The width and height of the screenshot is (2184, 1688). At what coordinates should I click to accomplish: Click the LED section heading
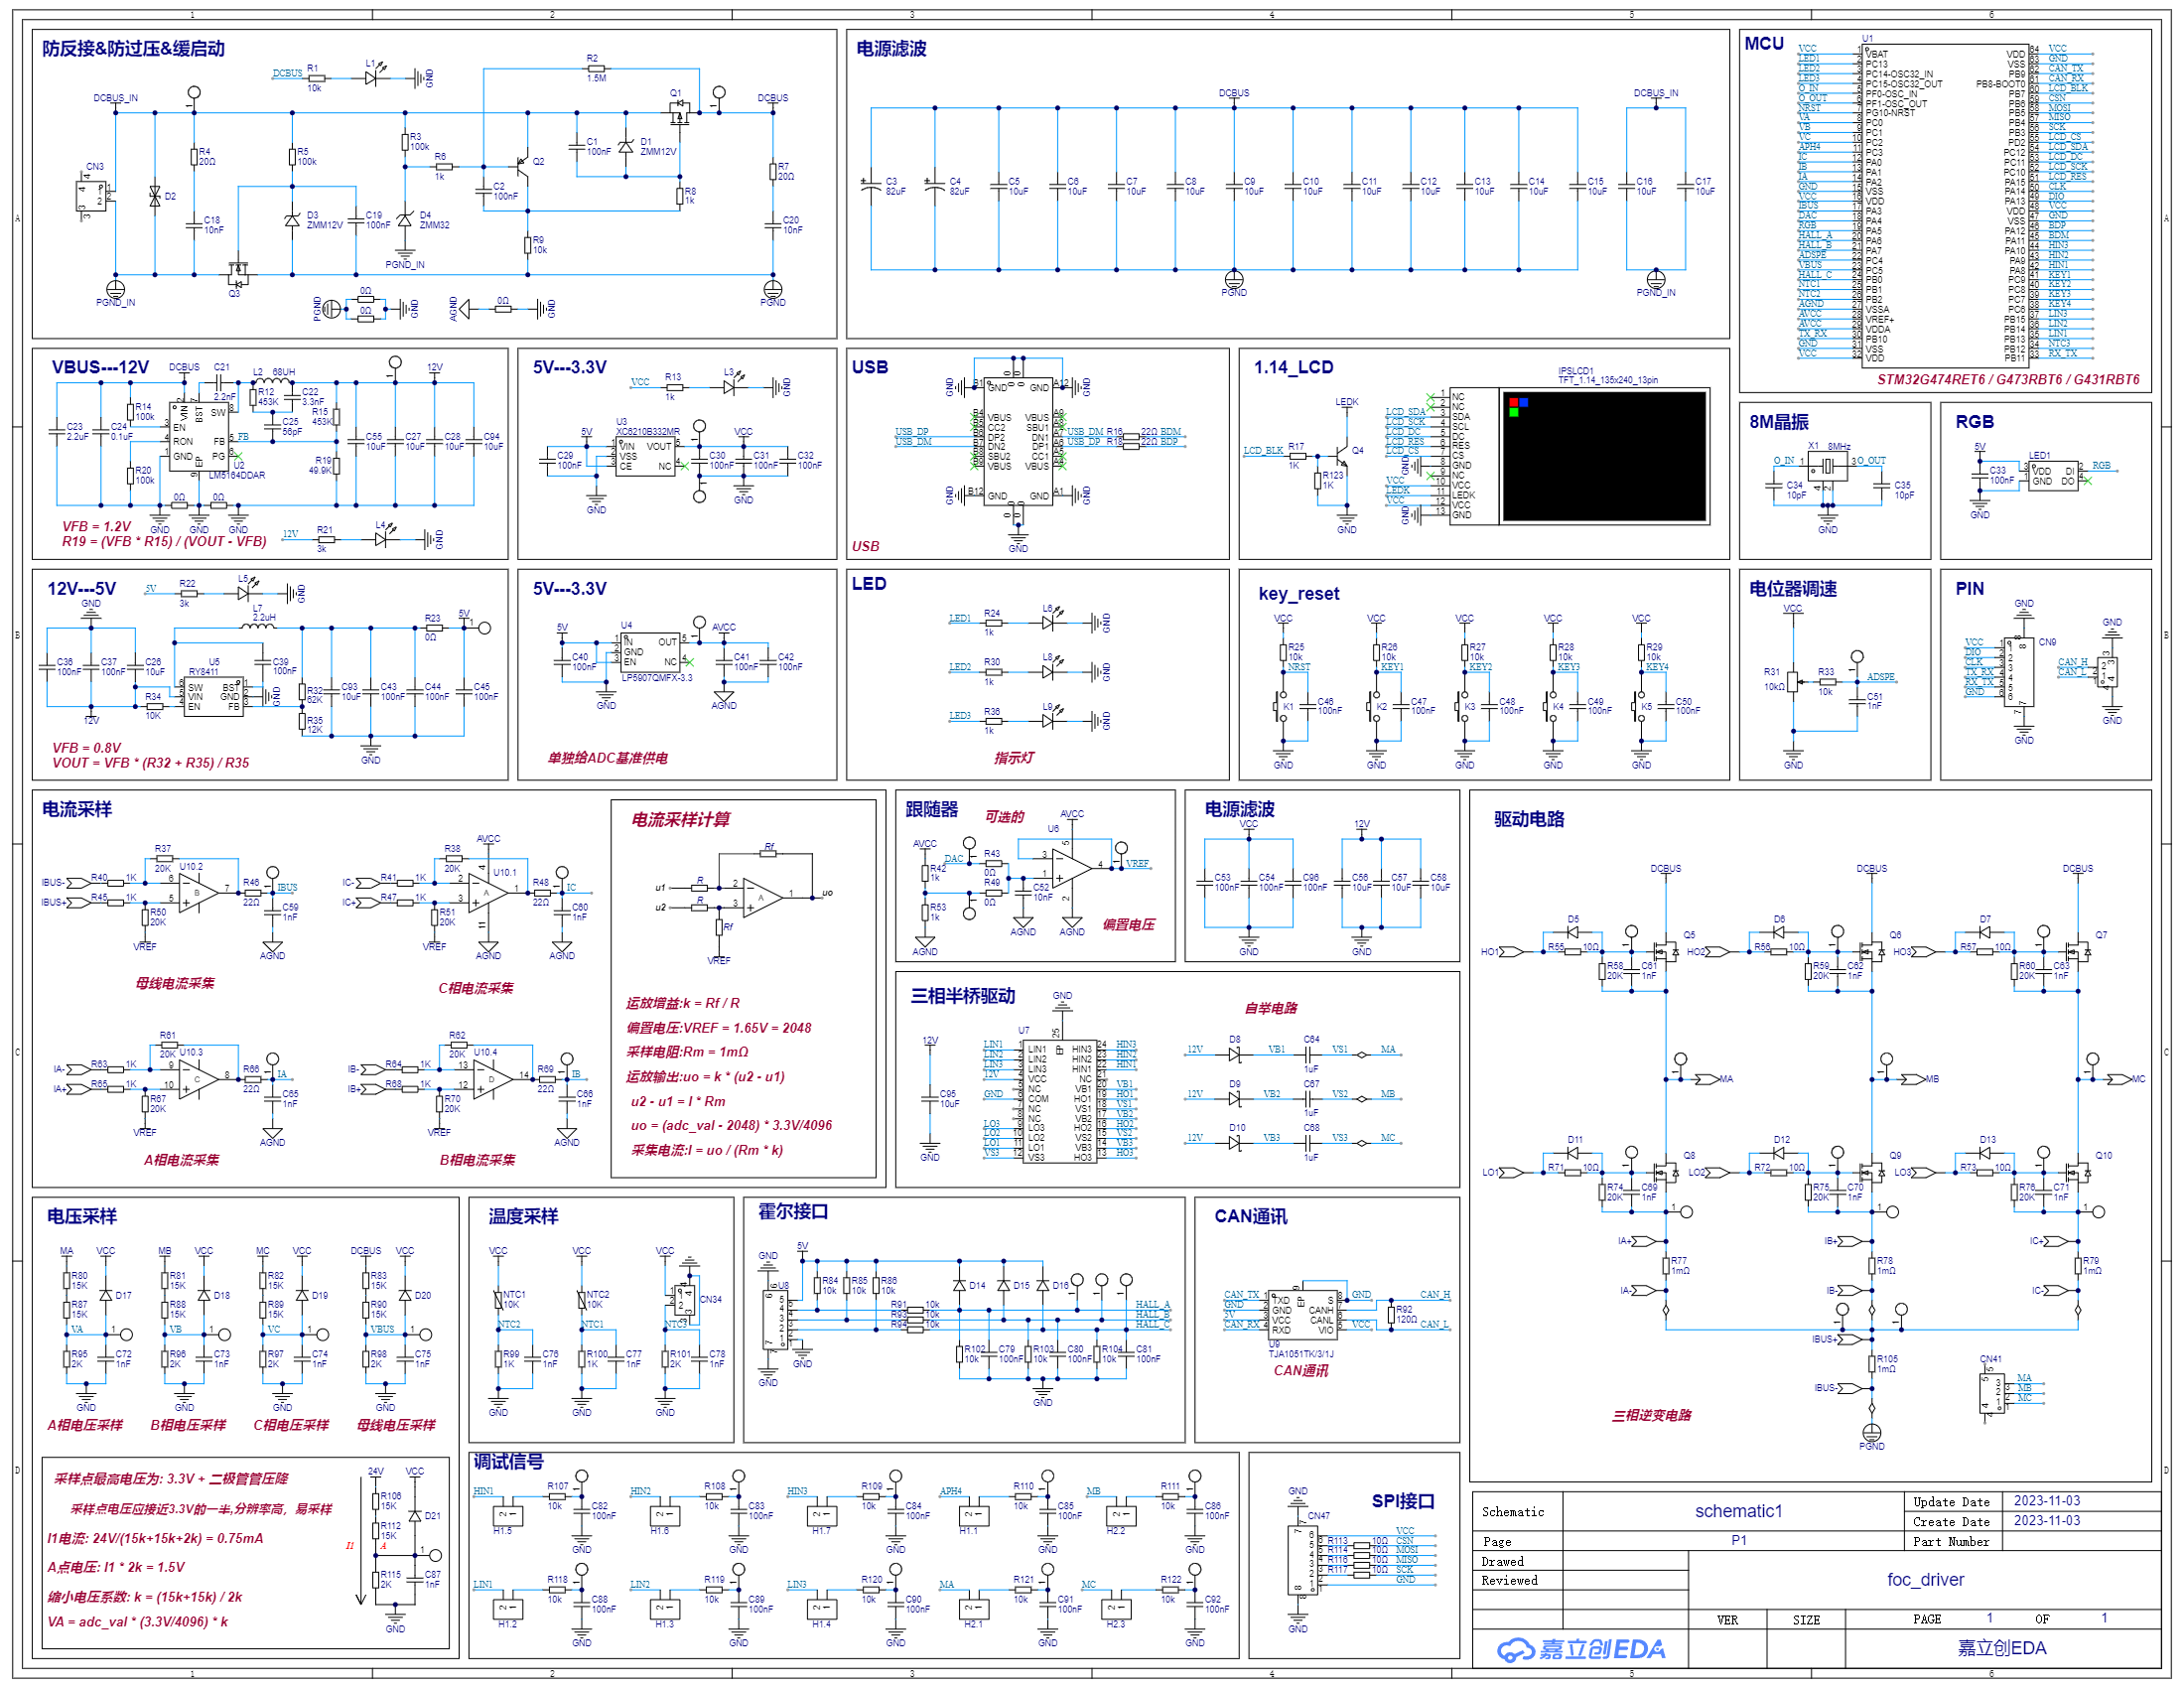868,584
